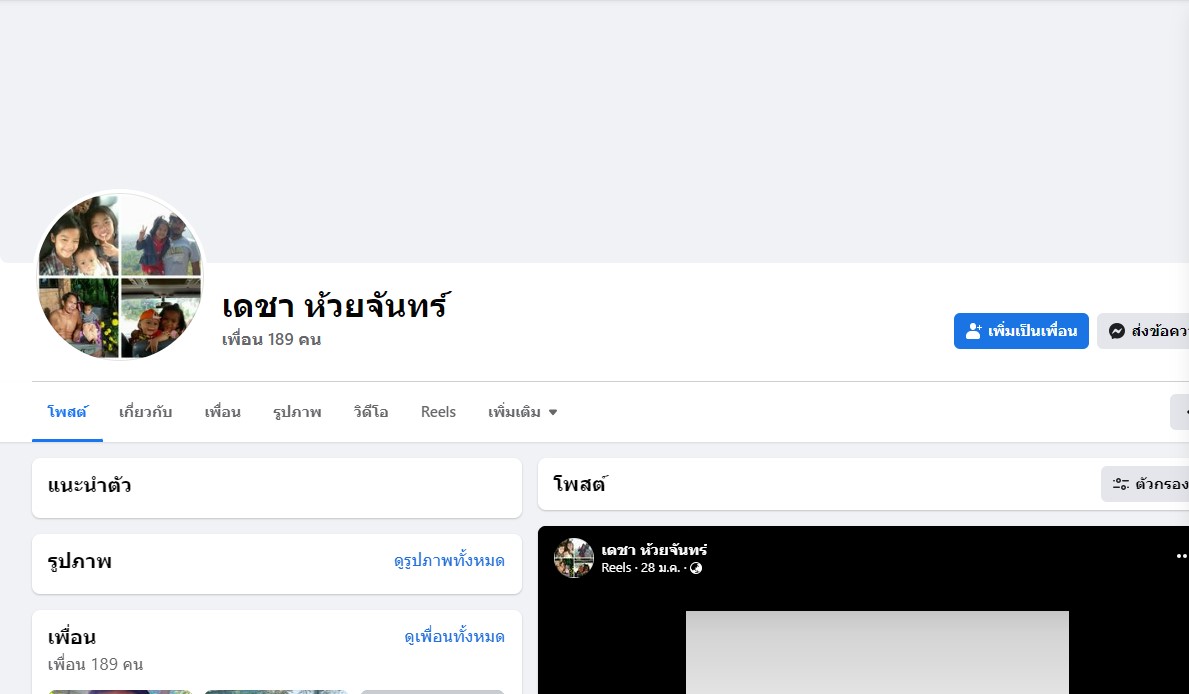
Task: Open the เพื่อน tab
Action: coord(222,412)
